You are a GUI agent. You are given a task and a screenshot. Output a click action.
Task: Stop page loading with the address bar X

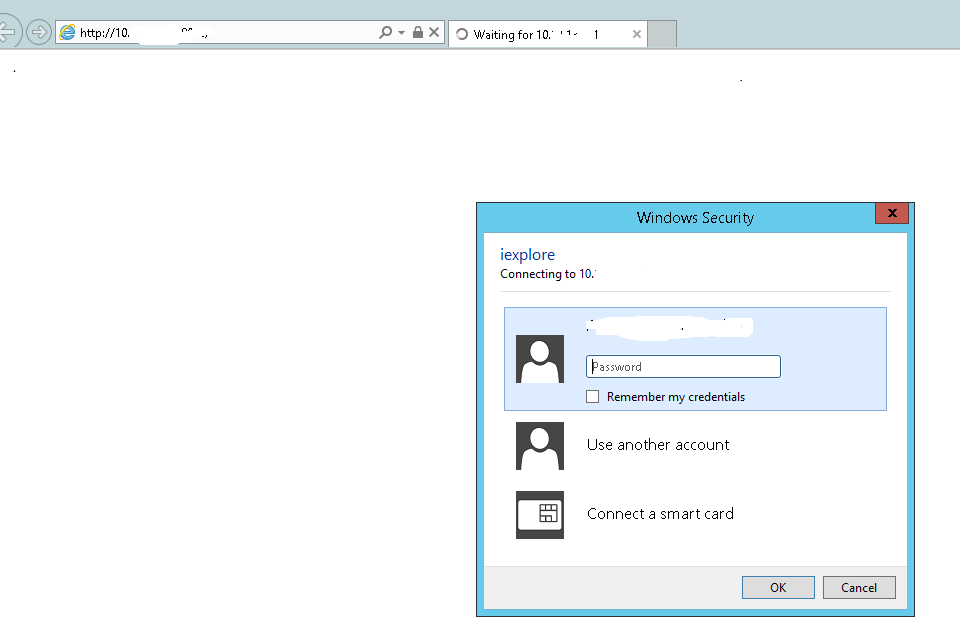tap(433, 32)
